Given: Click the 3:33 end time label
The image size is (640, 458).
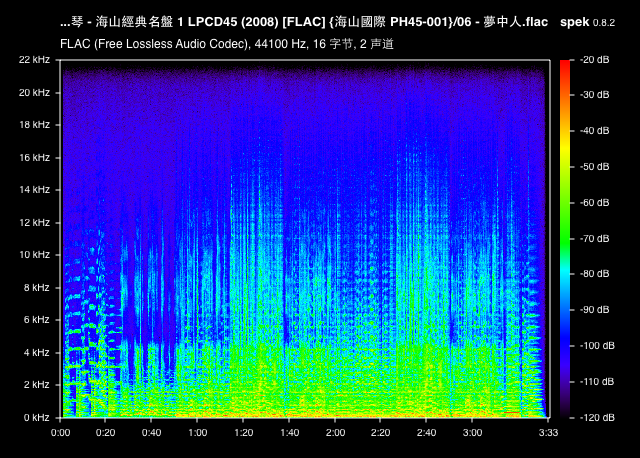Looking at the screenshot, I should coord(548,432).
